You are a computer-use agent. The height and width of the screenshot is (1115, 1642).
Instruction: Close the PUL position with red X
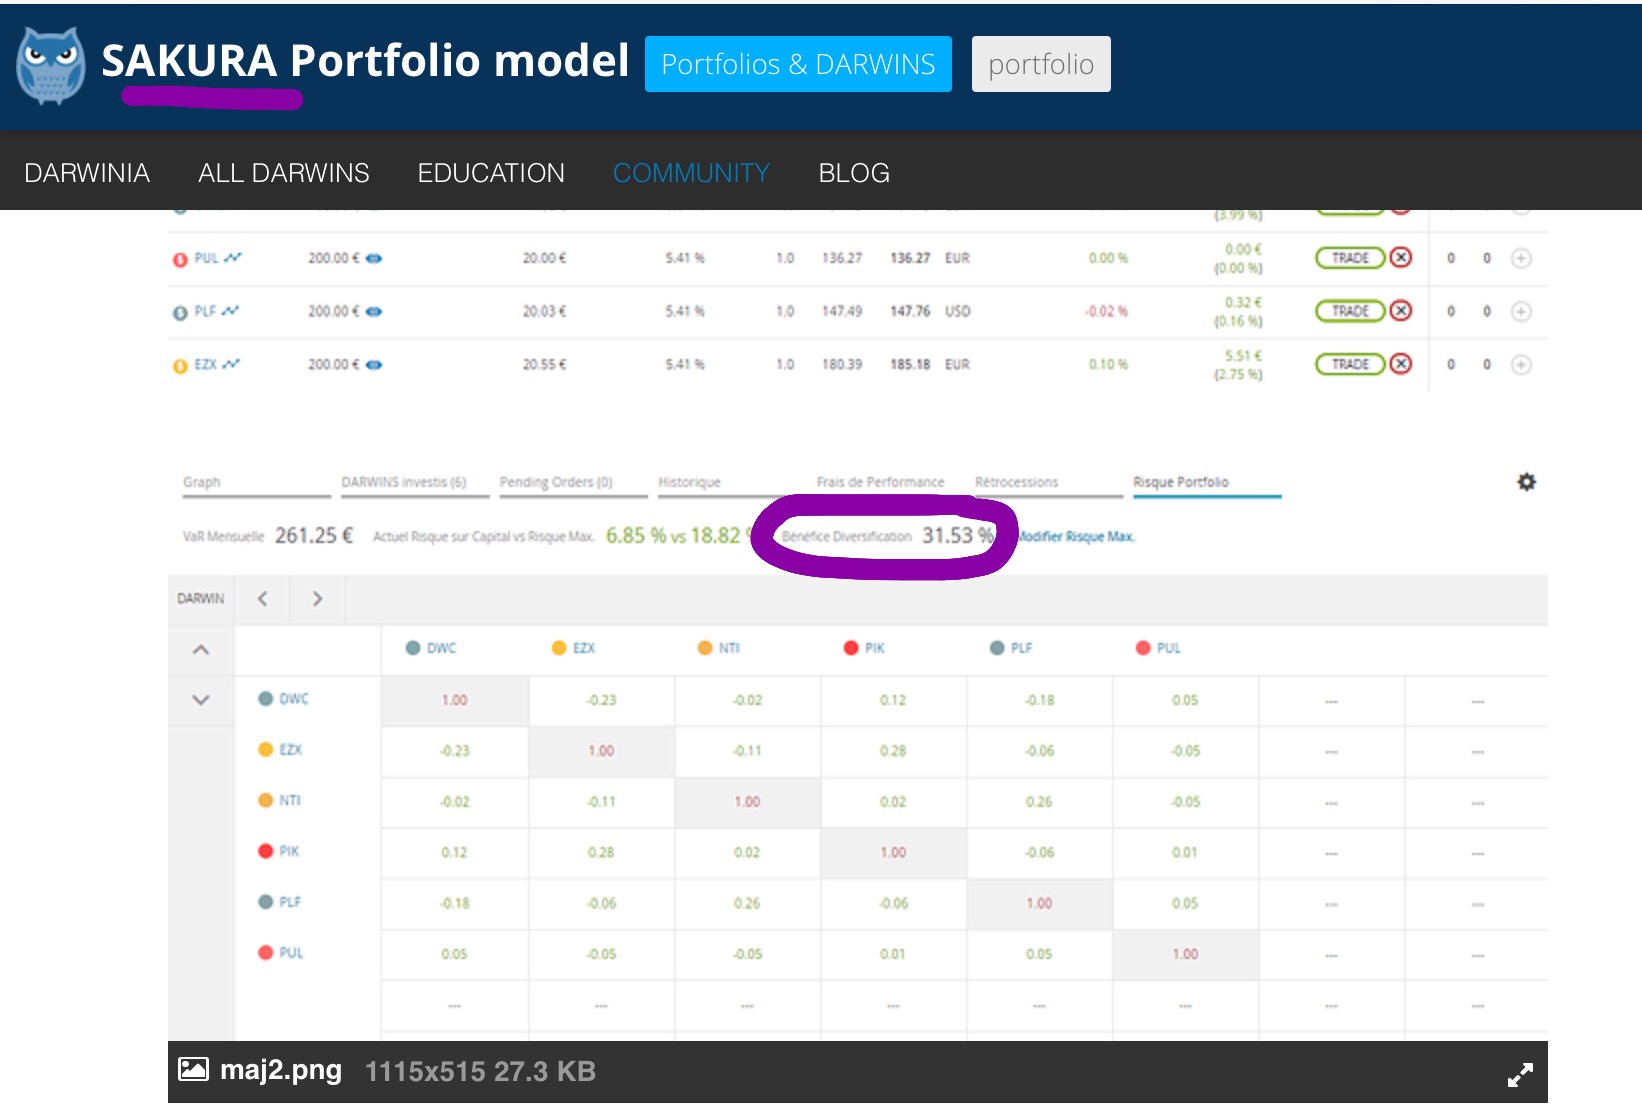[1401, 257]
